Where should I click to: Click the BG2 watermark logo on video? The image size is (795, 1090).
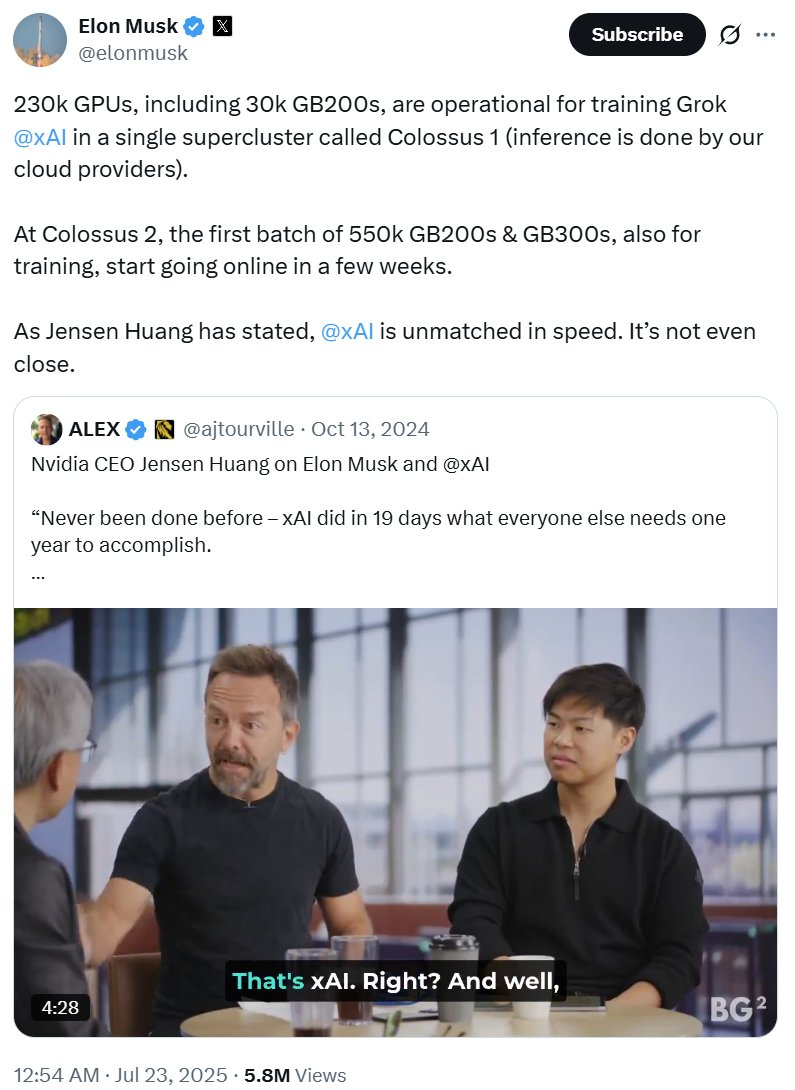(738, 1009)
